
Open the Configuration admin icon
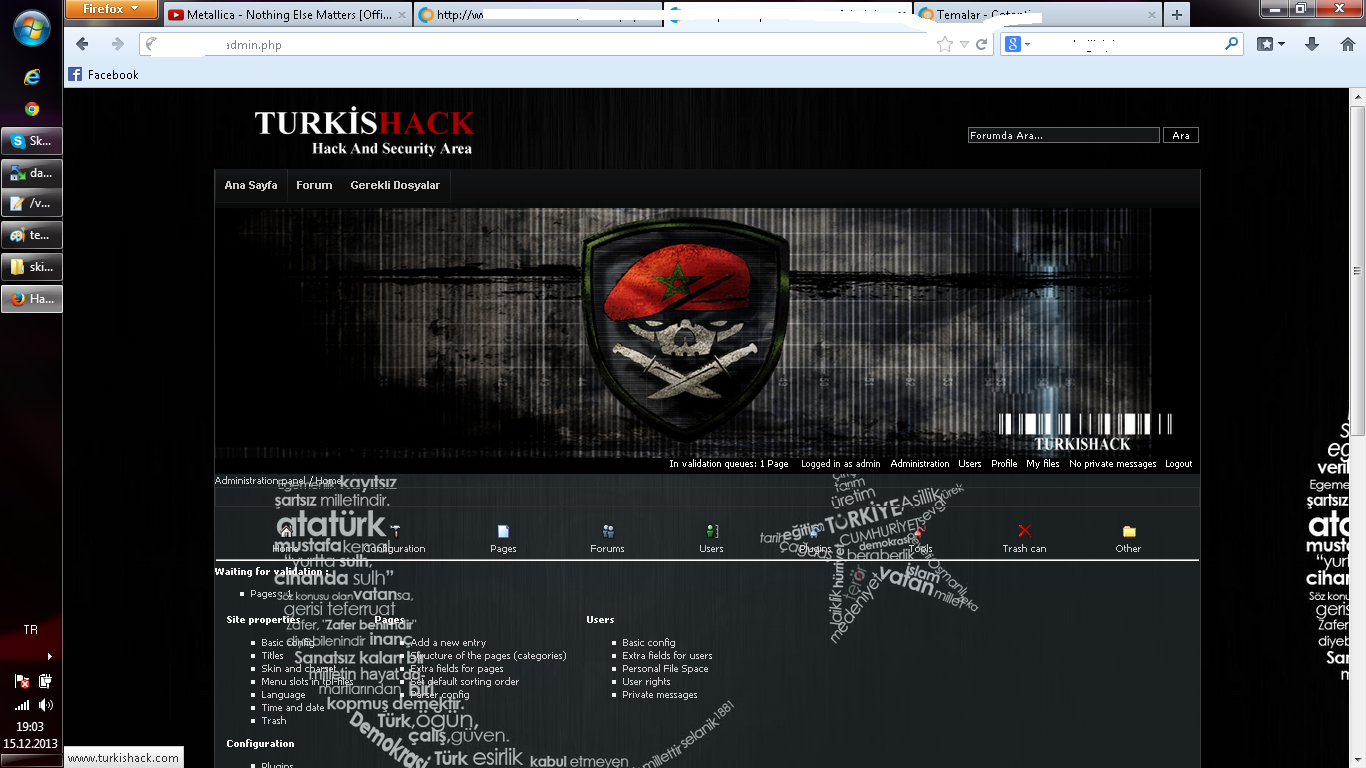click(395, 531)
